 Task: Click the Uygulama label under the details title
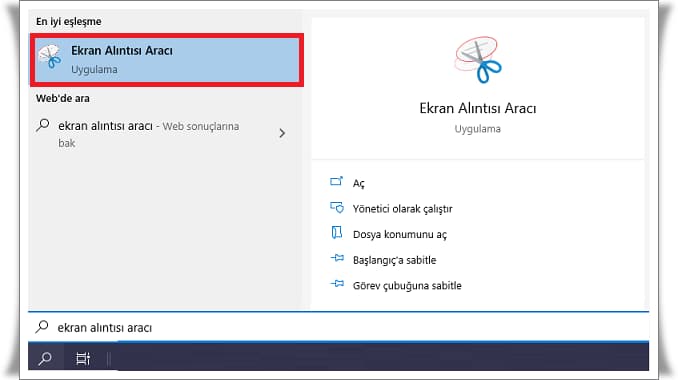point(477,129)
